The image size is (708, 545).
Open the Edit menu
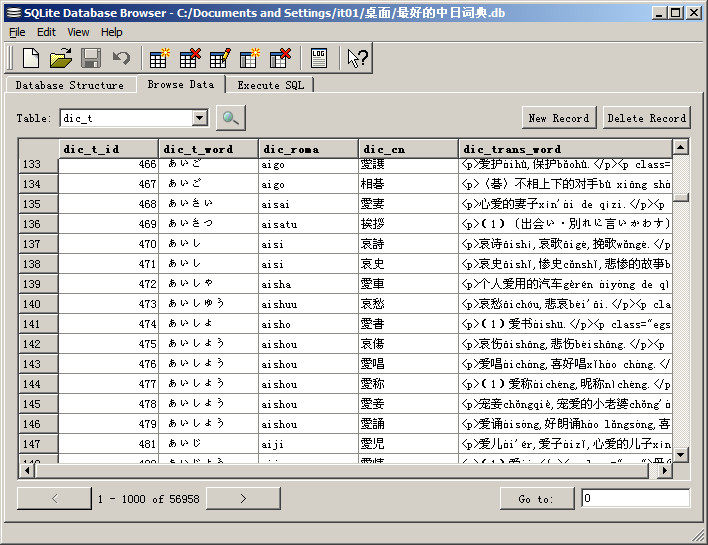pos(46,33)
